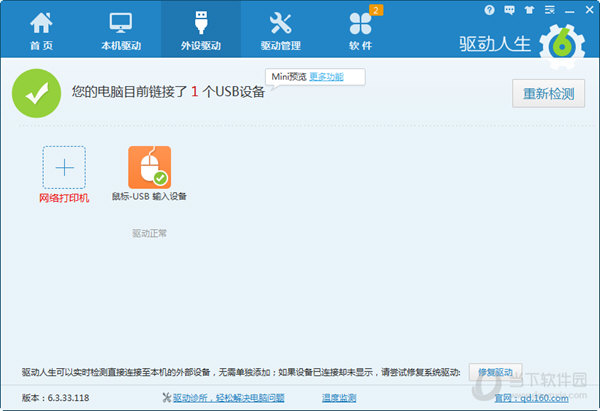
Task: Close the 驱动人生 window
Action: click(x=590, y=10)
